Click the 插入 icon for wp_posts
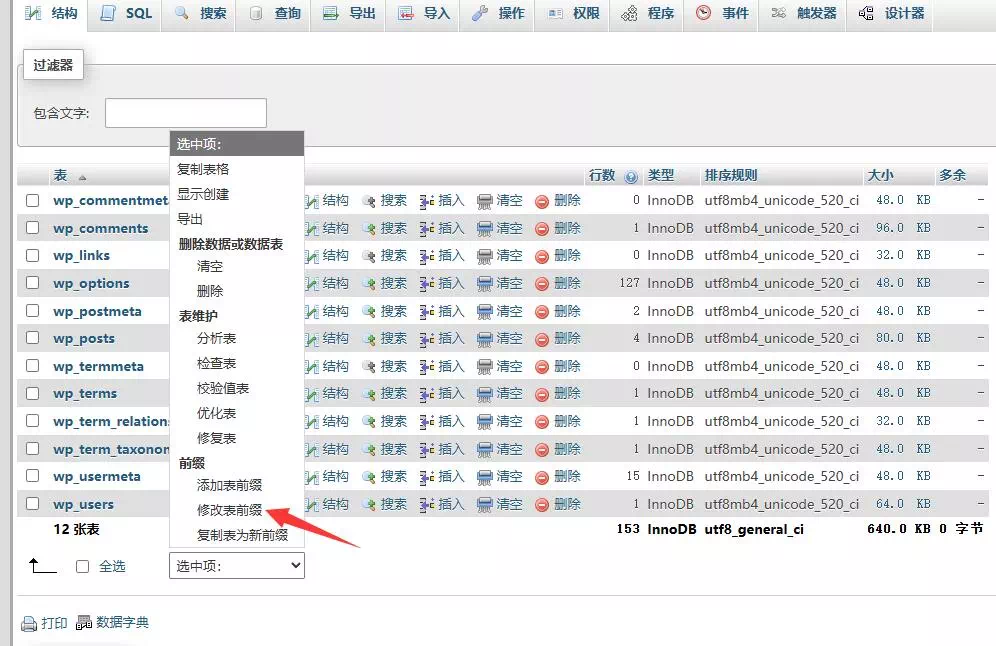996x646 pixels. (427, 339)
